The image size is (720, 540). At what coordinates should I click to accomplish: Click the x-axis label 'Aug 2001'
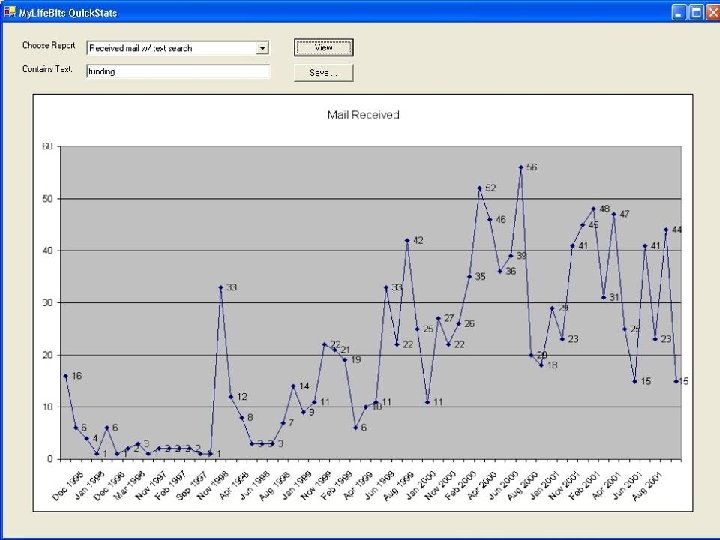pos(647,485)
